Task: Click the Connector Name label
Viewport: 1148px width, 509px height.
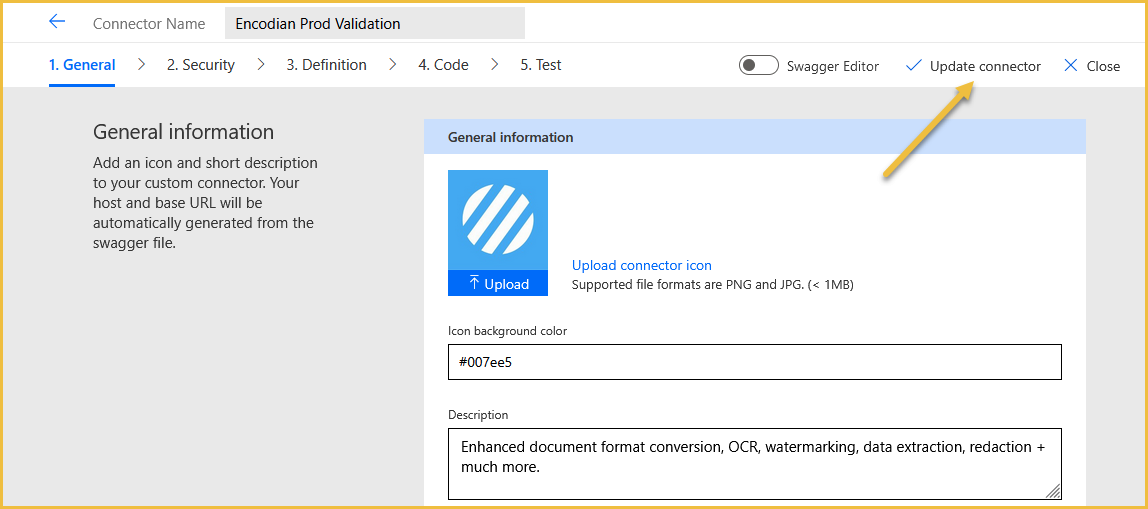Action: coord(149,23)
